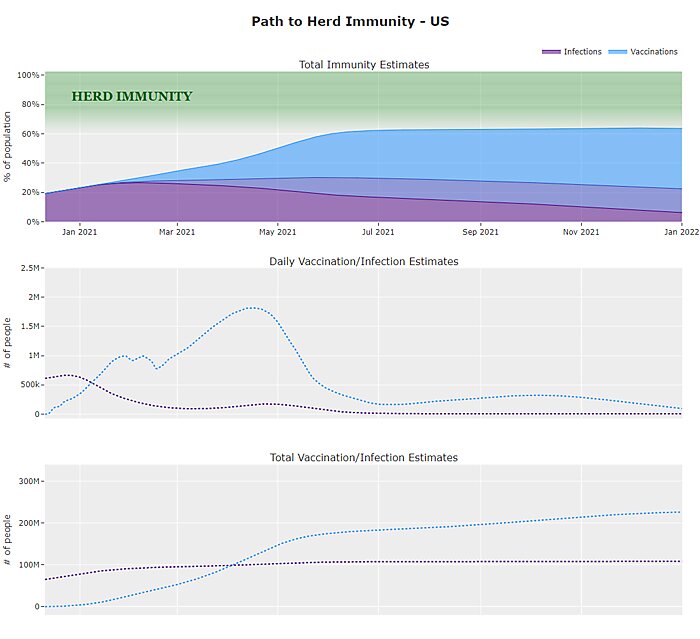
Task: Click the 2.5M tick on daily chart
Action: 27,268
